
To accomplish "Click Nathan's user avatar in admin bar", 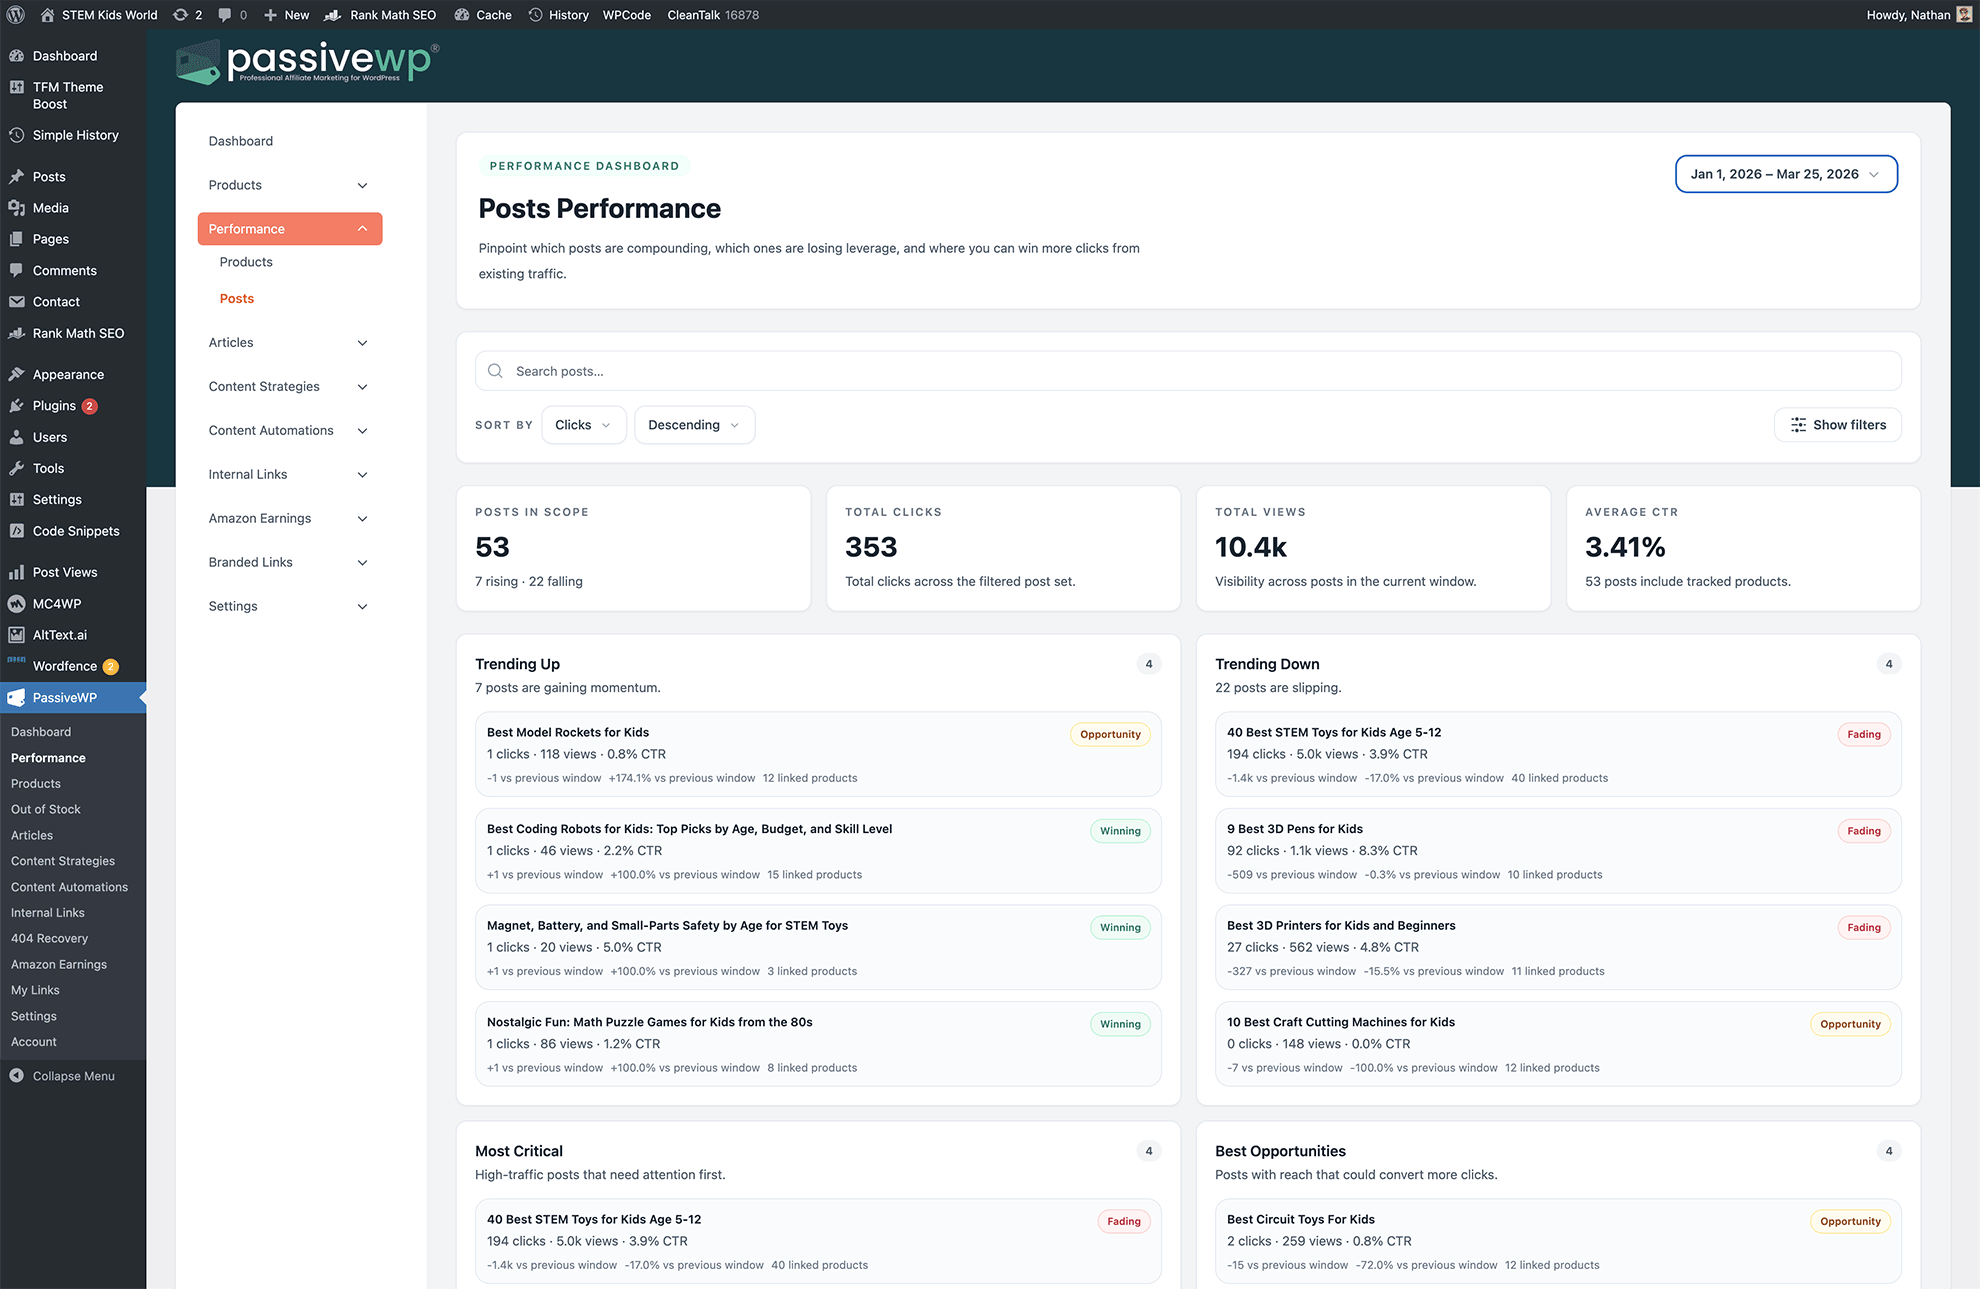I will [1964, 15].
